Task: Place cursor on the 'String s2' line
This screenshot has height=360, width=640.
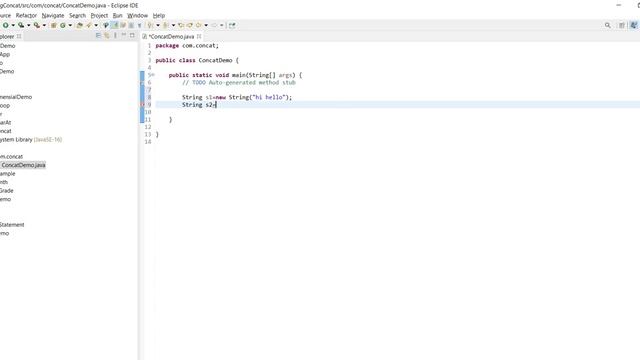Action: (x=199, y=104)
